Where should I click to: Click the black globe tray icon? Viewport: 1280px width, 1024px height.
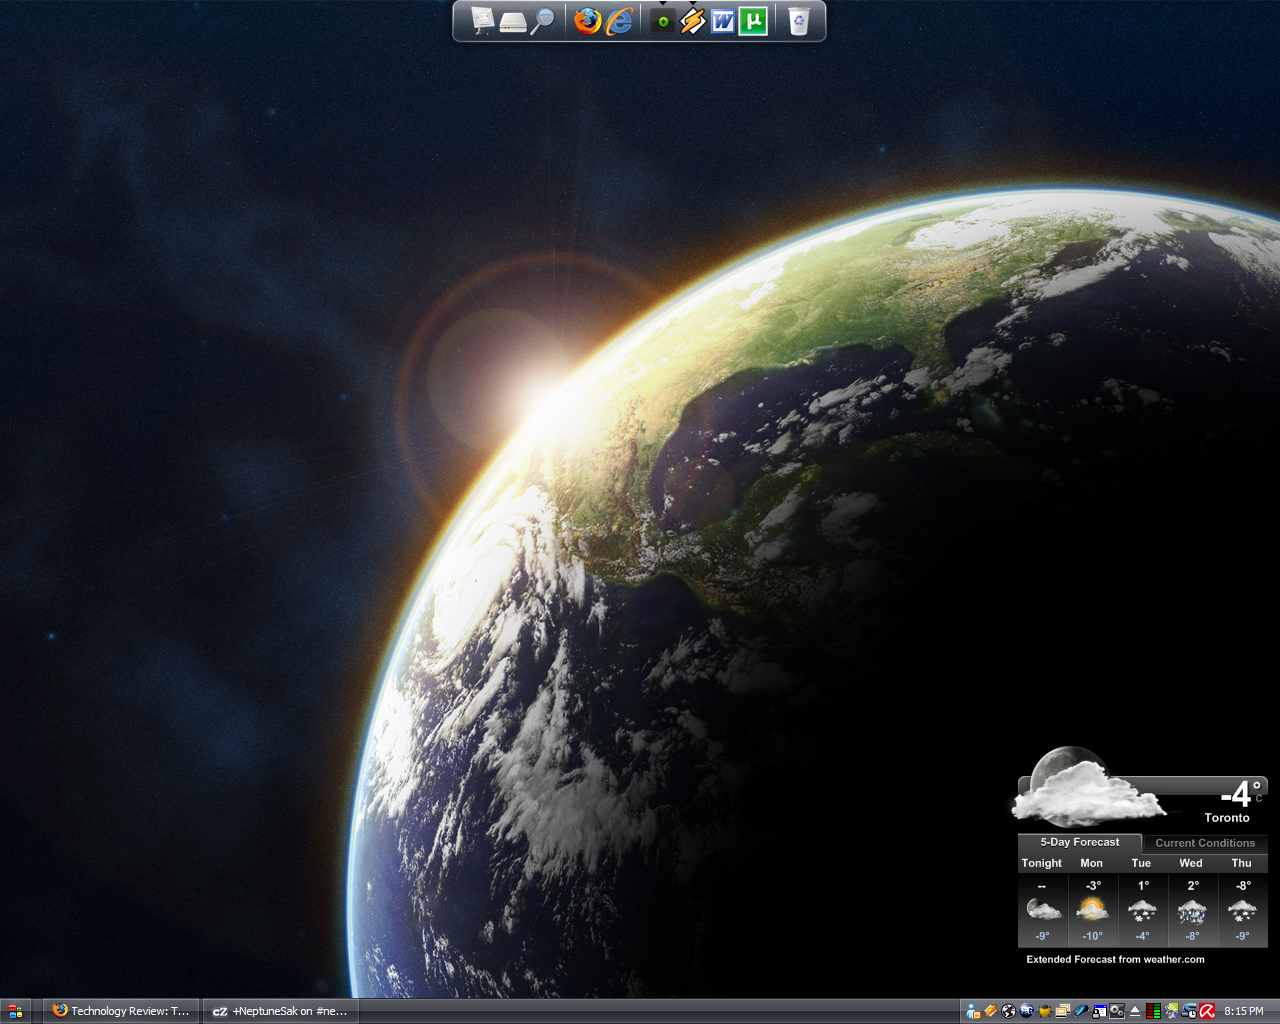[1009, 1011]
